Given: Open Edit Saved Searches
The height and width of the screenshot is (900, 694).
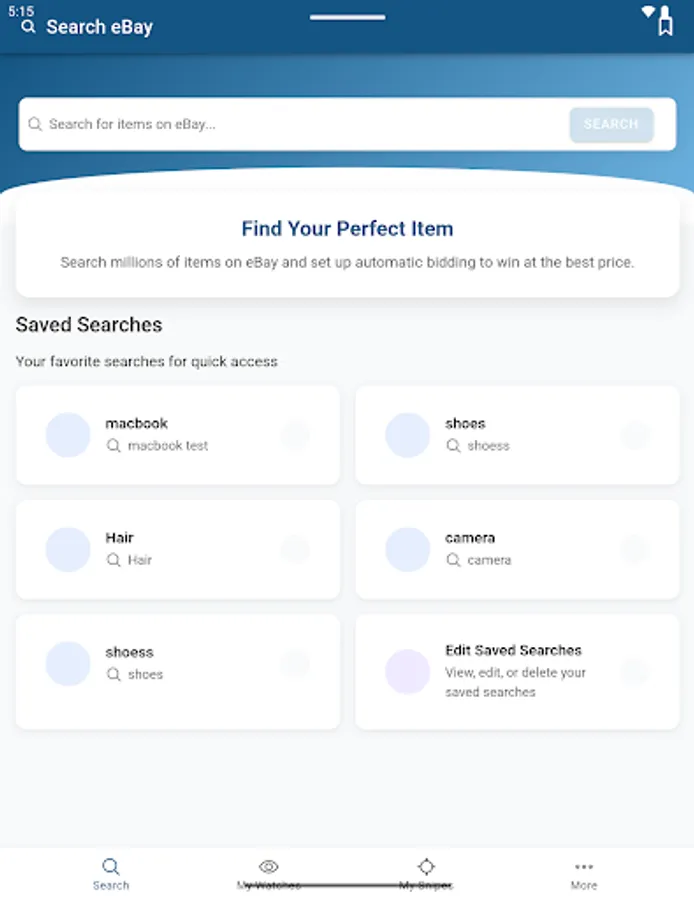Looking at the screenshot, I should tap(517, 672).
